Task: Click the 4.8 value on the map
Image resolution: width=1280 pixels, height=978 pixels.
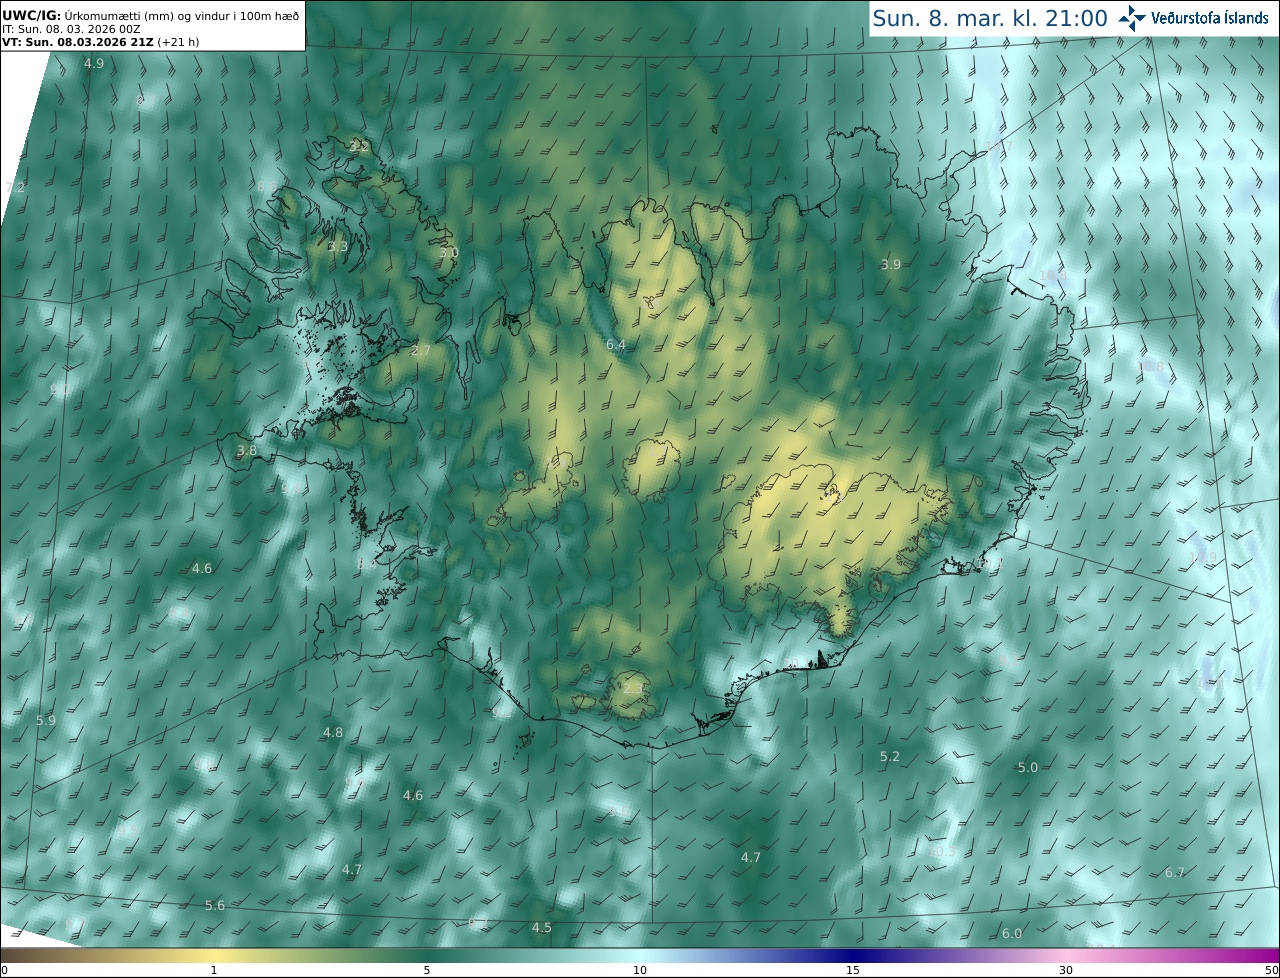Action: point(333,732)
